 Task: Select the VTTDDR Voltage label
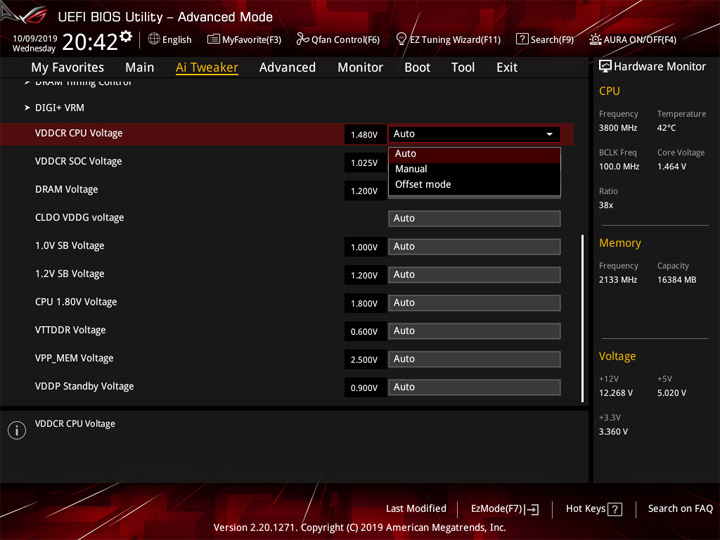pyautogui.click(x=70, y=330)
